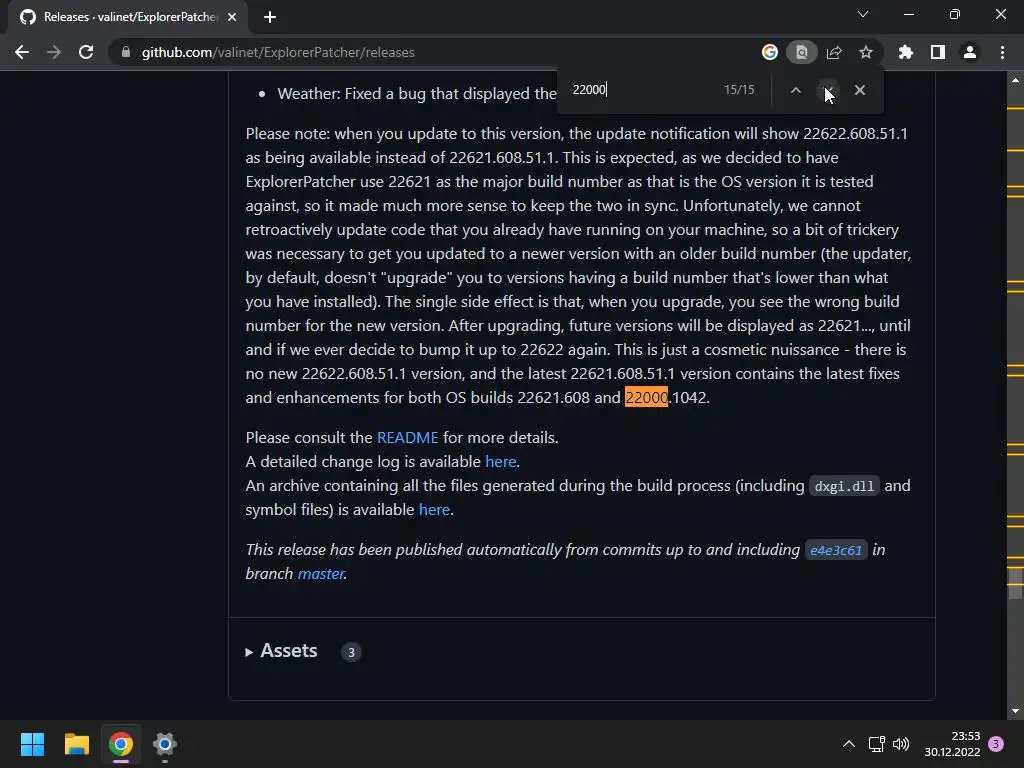Open the master branch link

tap(321, 573)
